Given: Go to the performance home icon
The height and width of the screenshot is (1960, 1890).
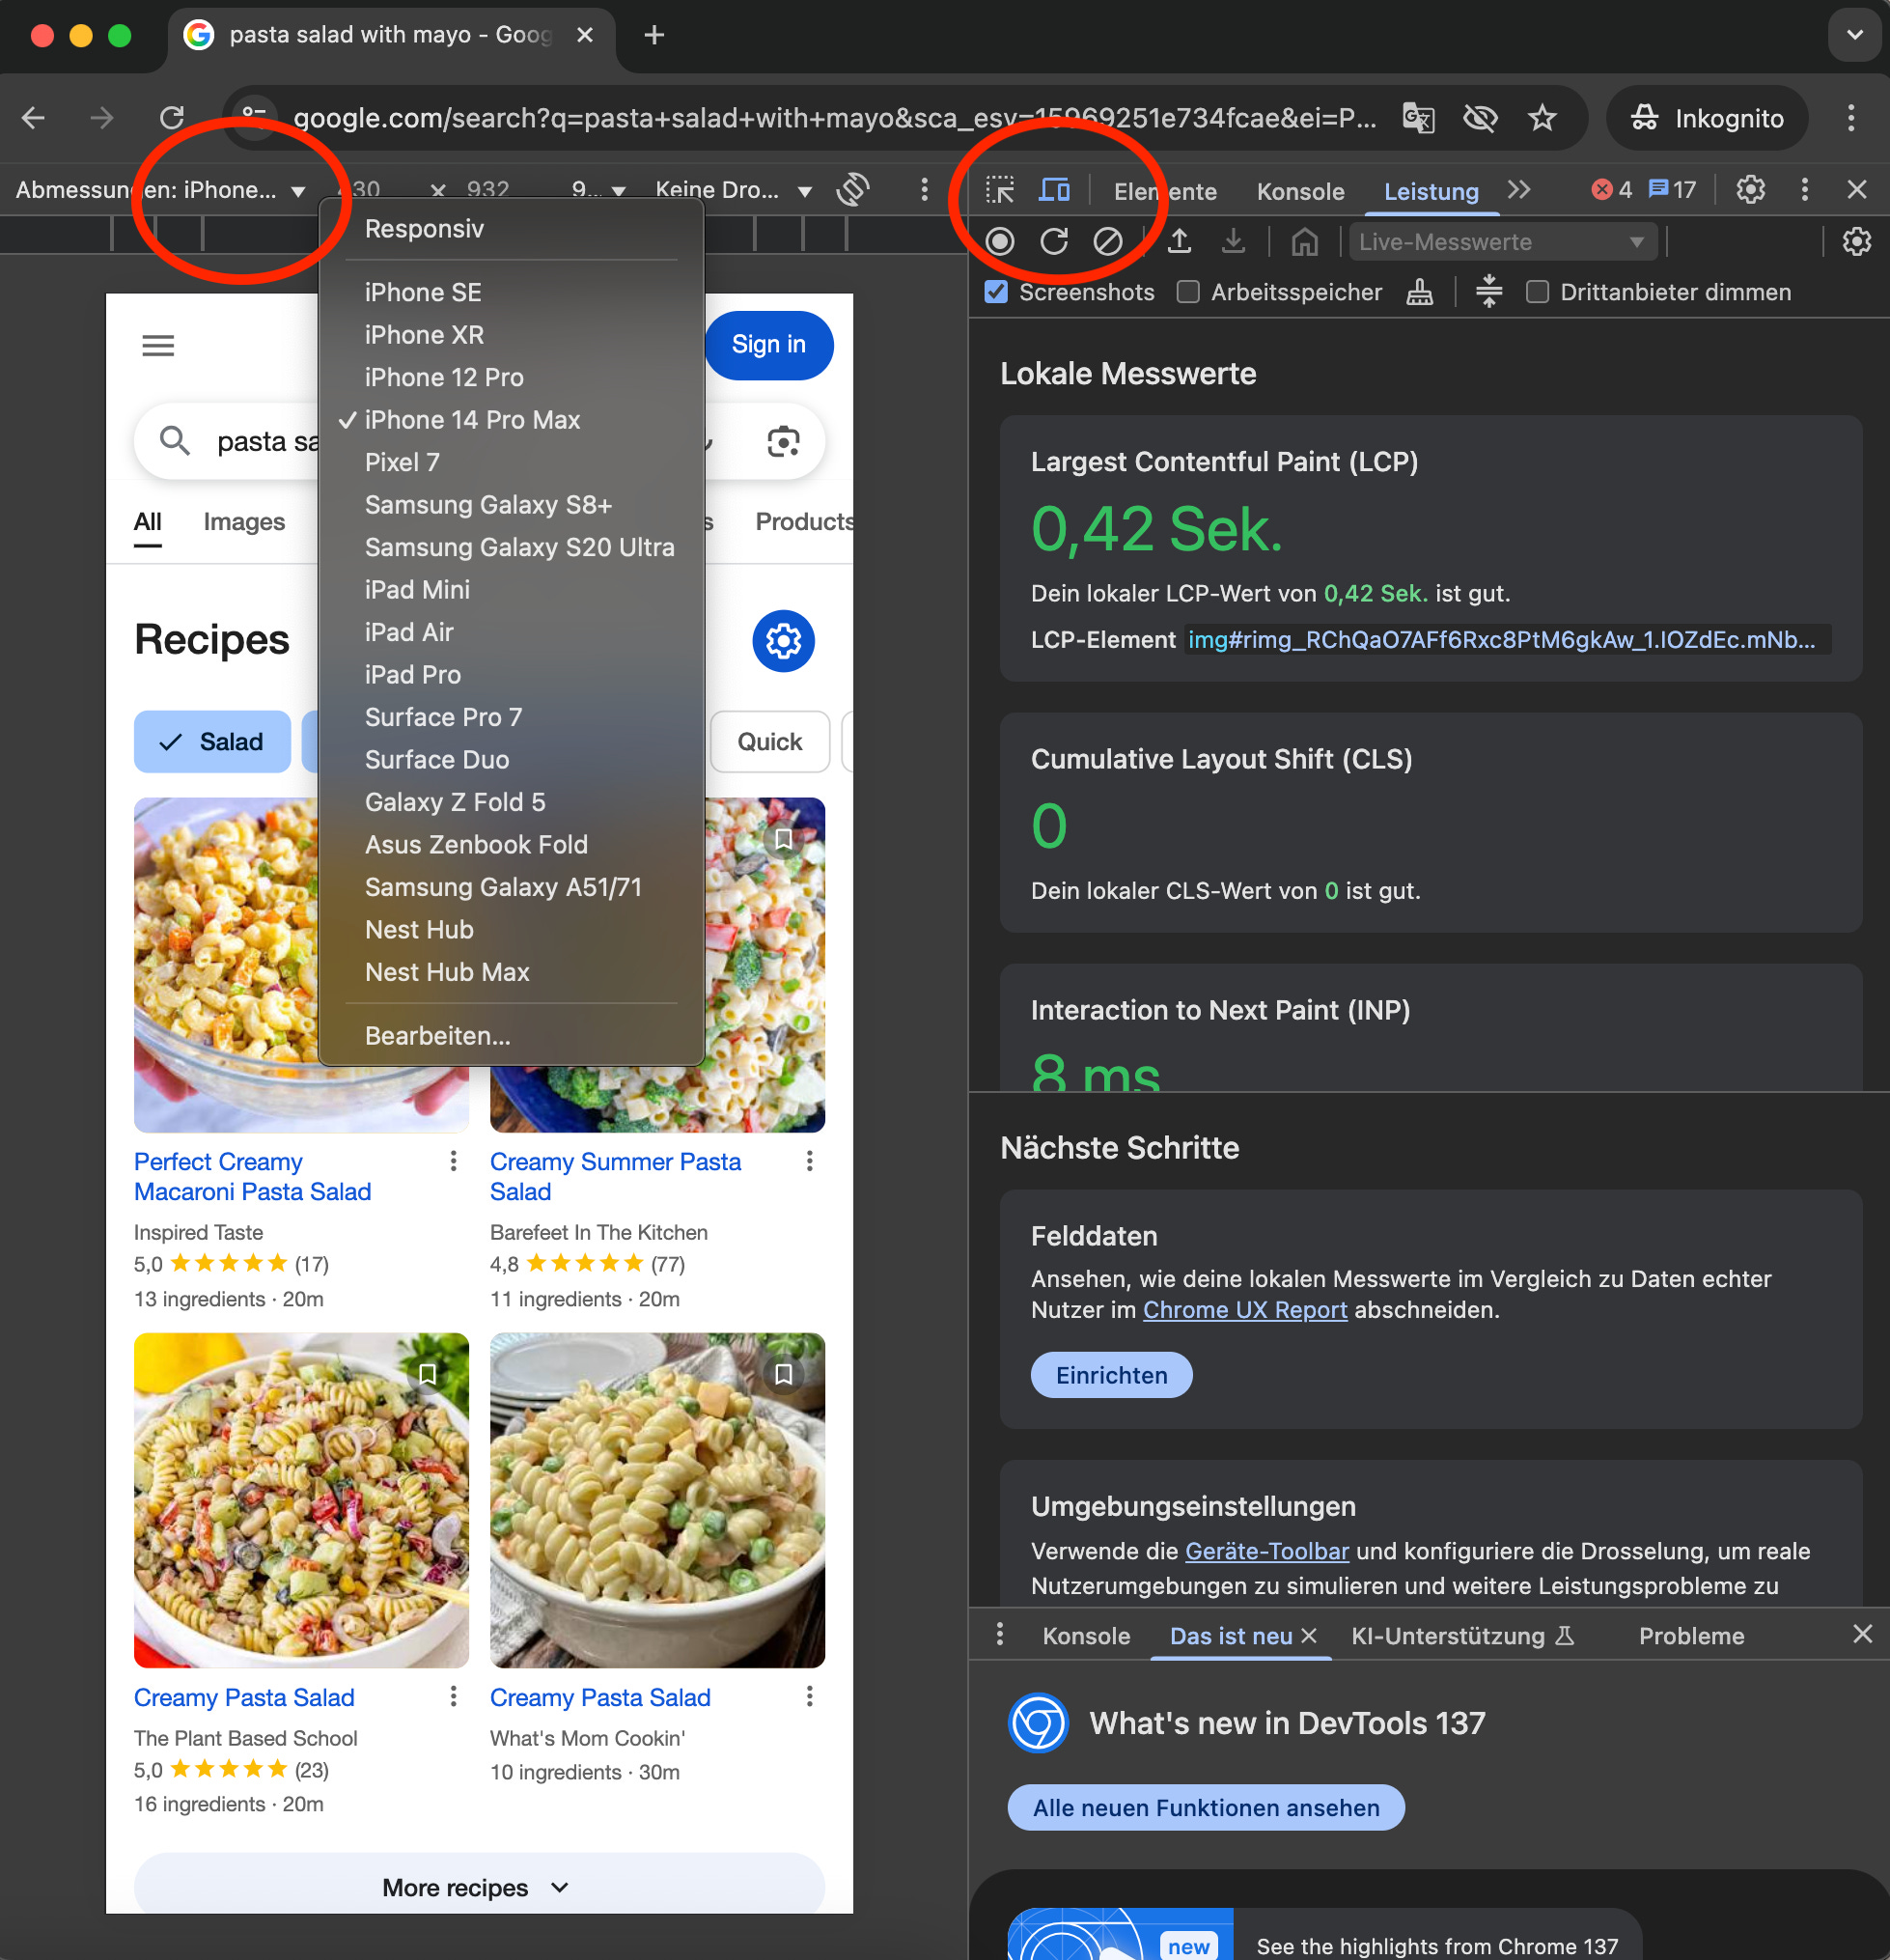Looking at the screenshot, I should (1304, 242).
